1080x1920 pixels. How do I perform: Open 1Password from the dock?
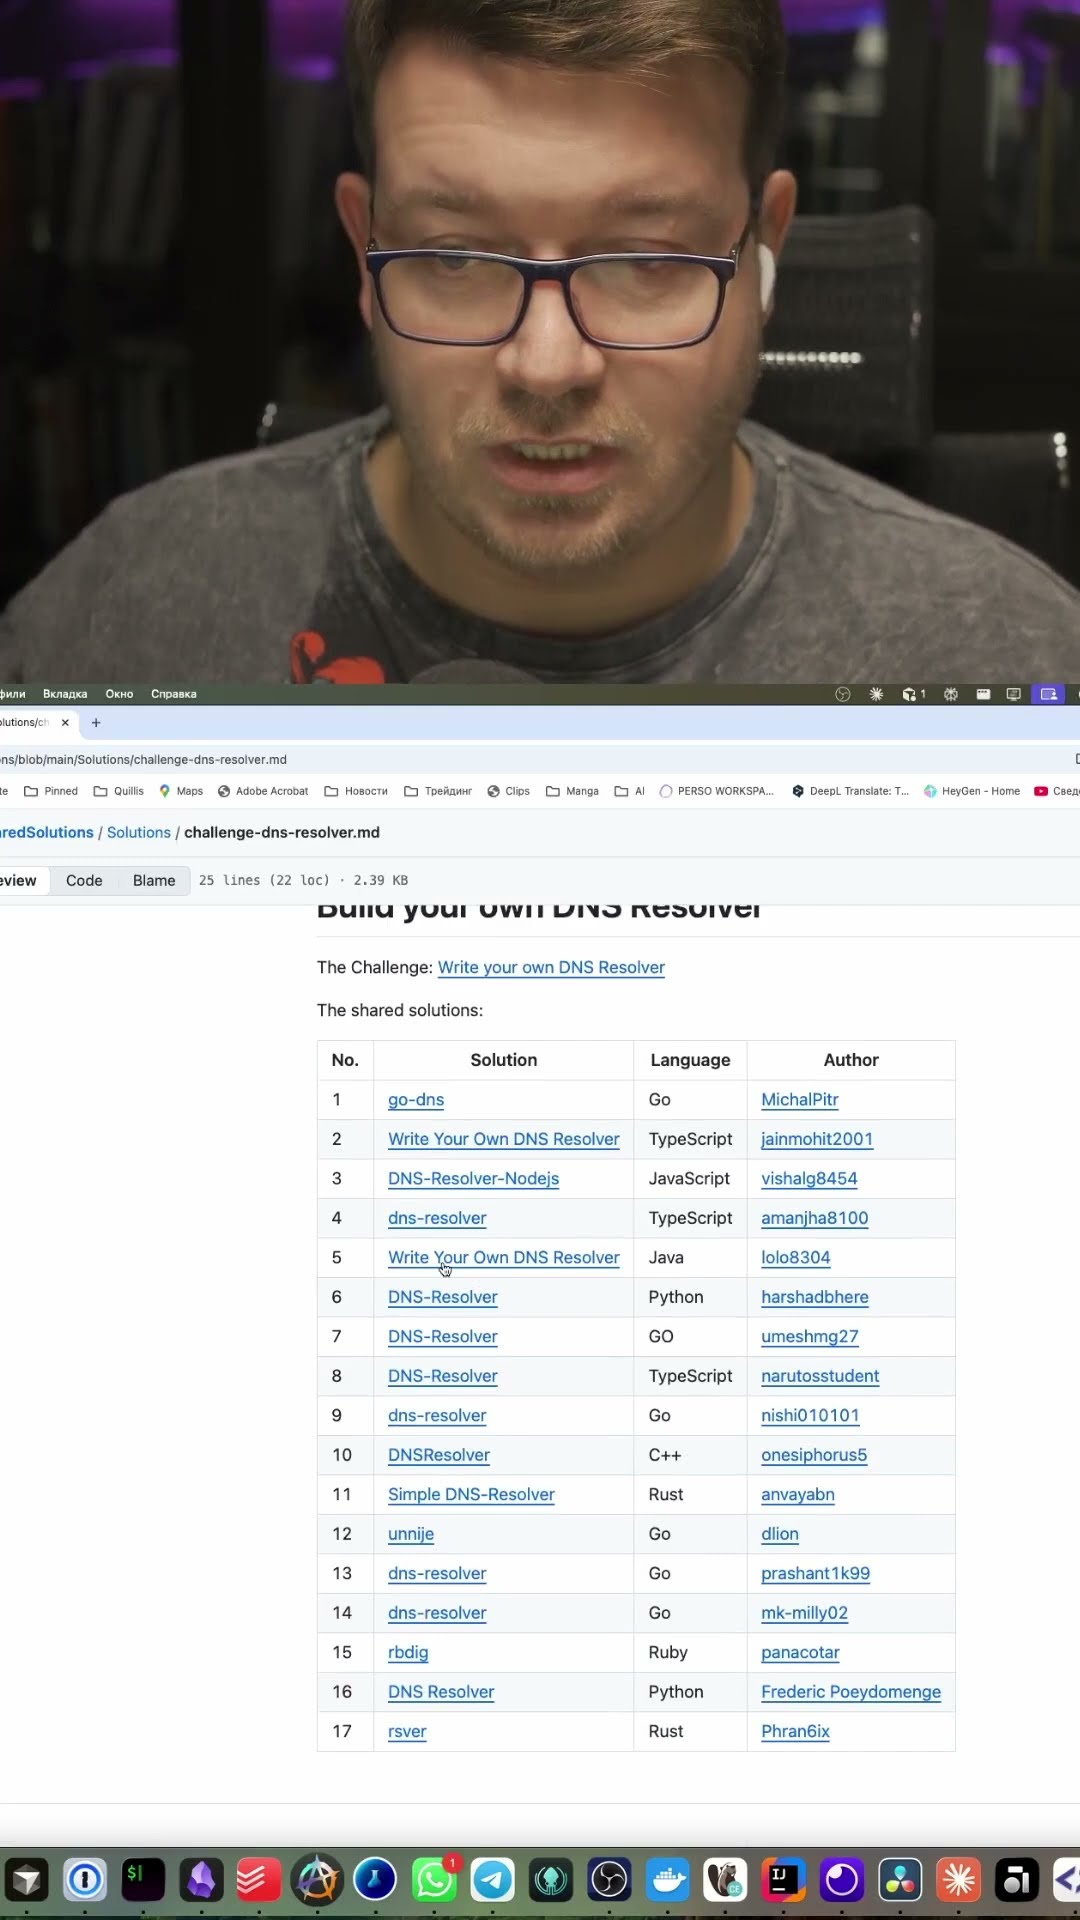tap(85, 1880)
